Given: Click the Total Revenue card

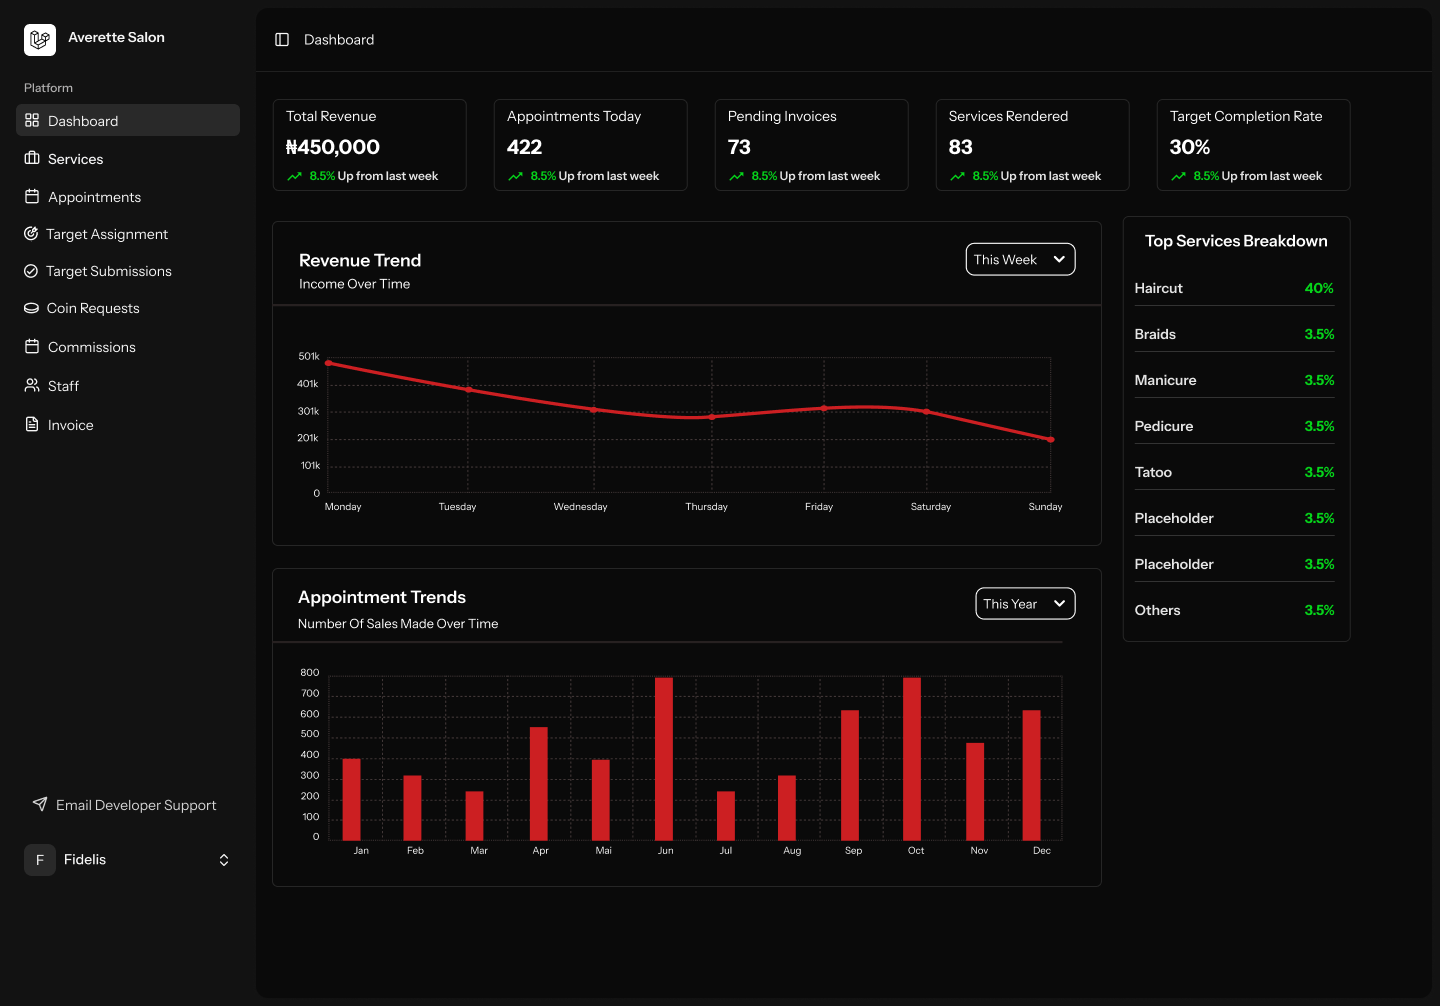Looking at the screenshot, I should tap(369, 145).
